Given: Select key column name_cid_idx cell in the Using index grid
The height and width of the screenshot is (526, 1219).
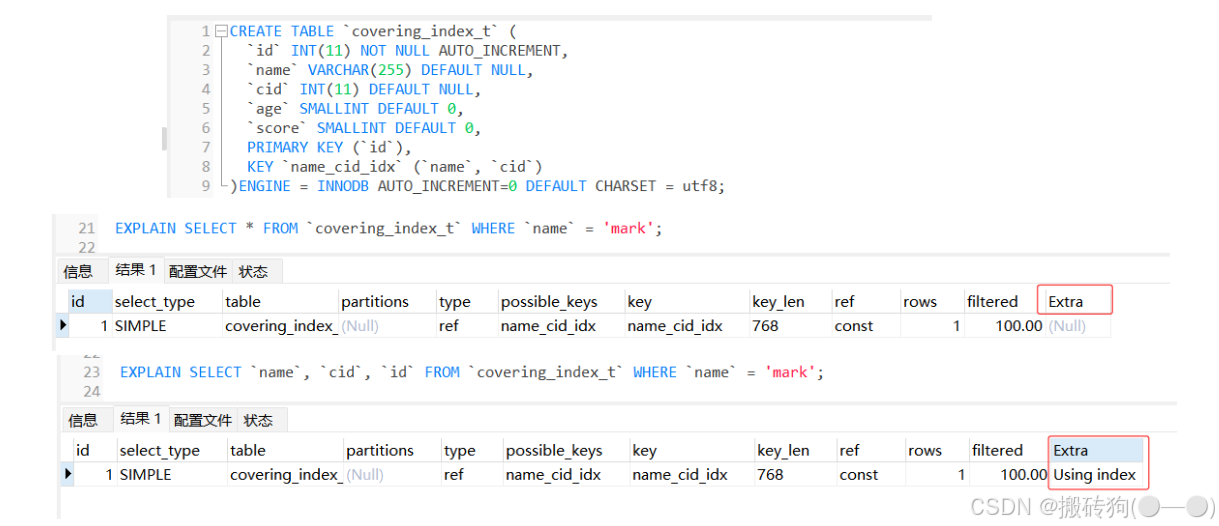Looking at the screenshot, I should pyautogui.click(x=691, y=474).
